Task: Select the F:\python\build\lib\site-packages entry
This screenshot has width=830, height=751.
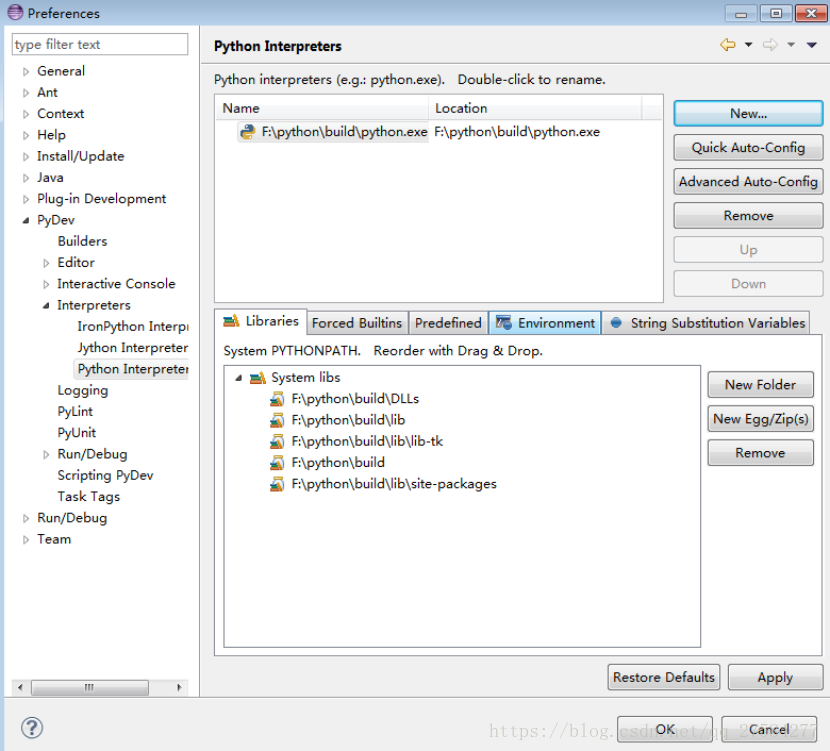Action: tap(394, 484)
